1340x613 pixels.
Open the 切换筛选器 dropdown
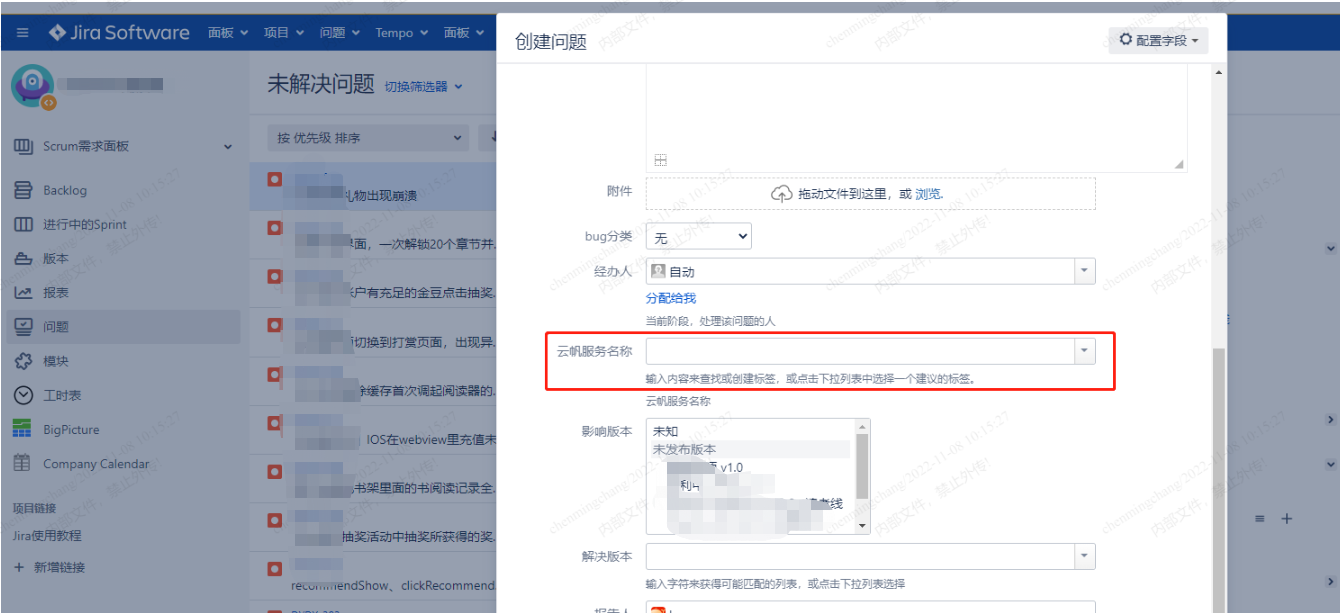424,87
